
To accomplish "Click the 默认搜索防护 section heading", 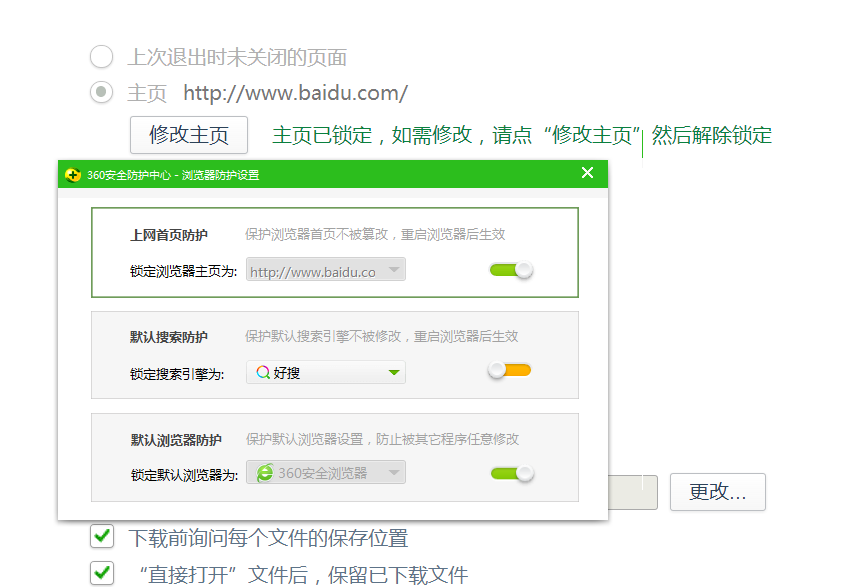I will tap(169, 337).
